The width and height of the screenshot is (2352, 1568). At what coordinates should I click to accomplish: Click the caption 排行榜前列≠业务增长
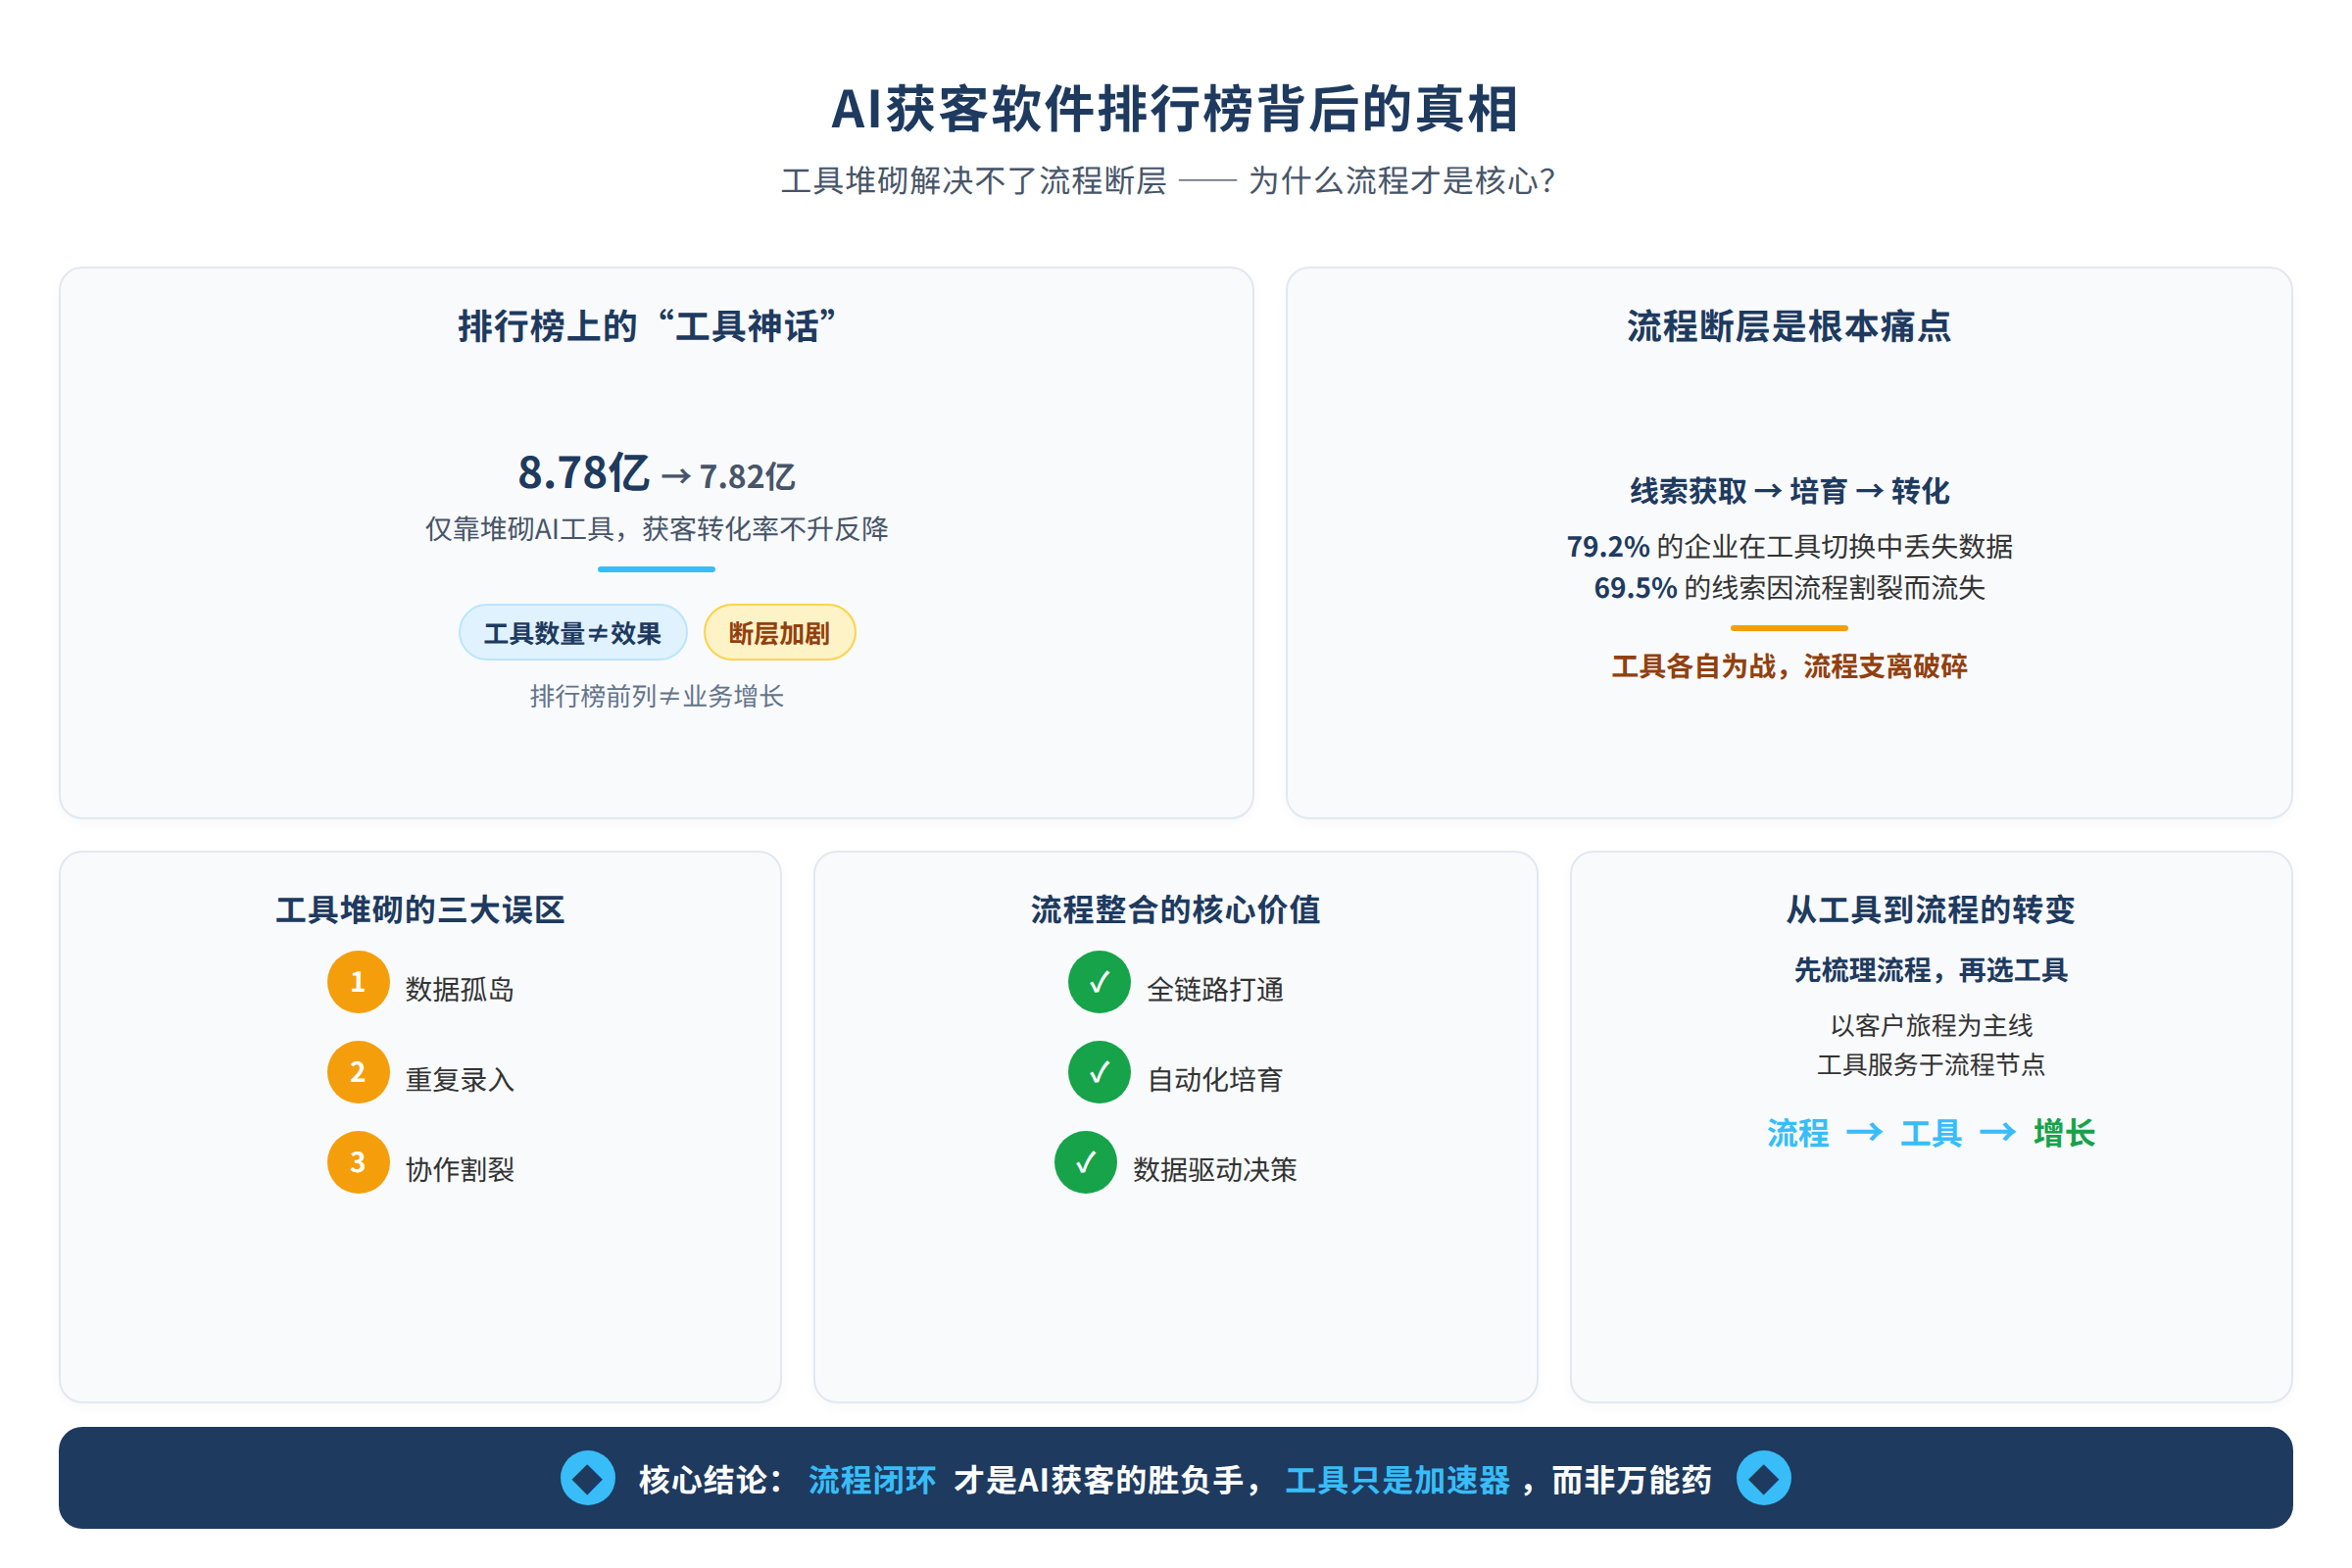[x=657, y=696]
